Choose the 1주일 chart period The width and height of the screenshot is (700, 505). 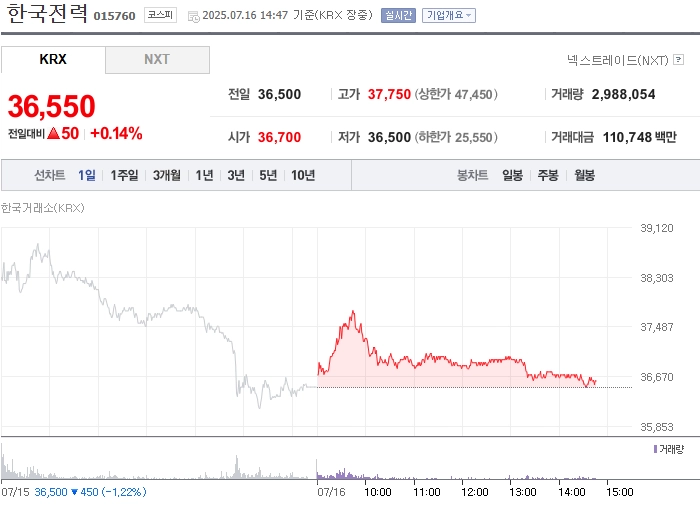tap(124, 175)
